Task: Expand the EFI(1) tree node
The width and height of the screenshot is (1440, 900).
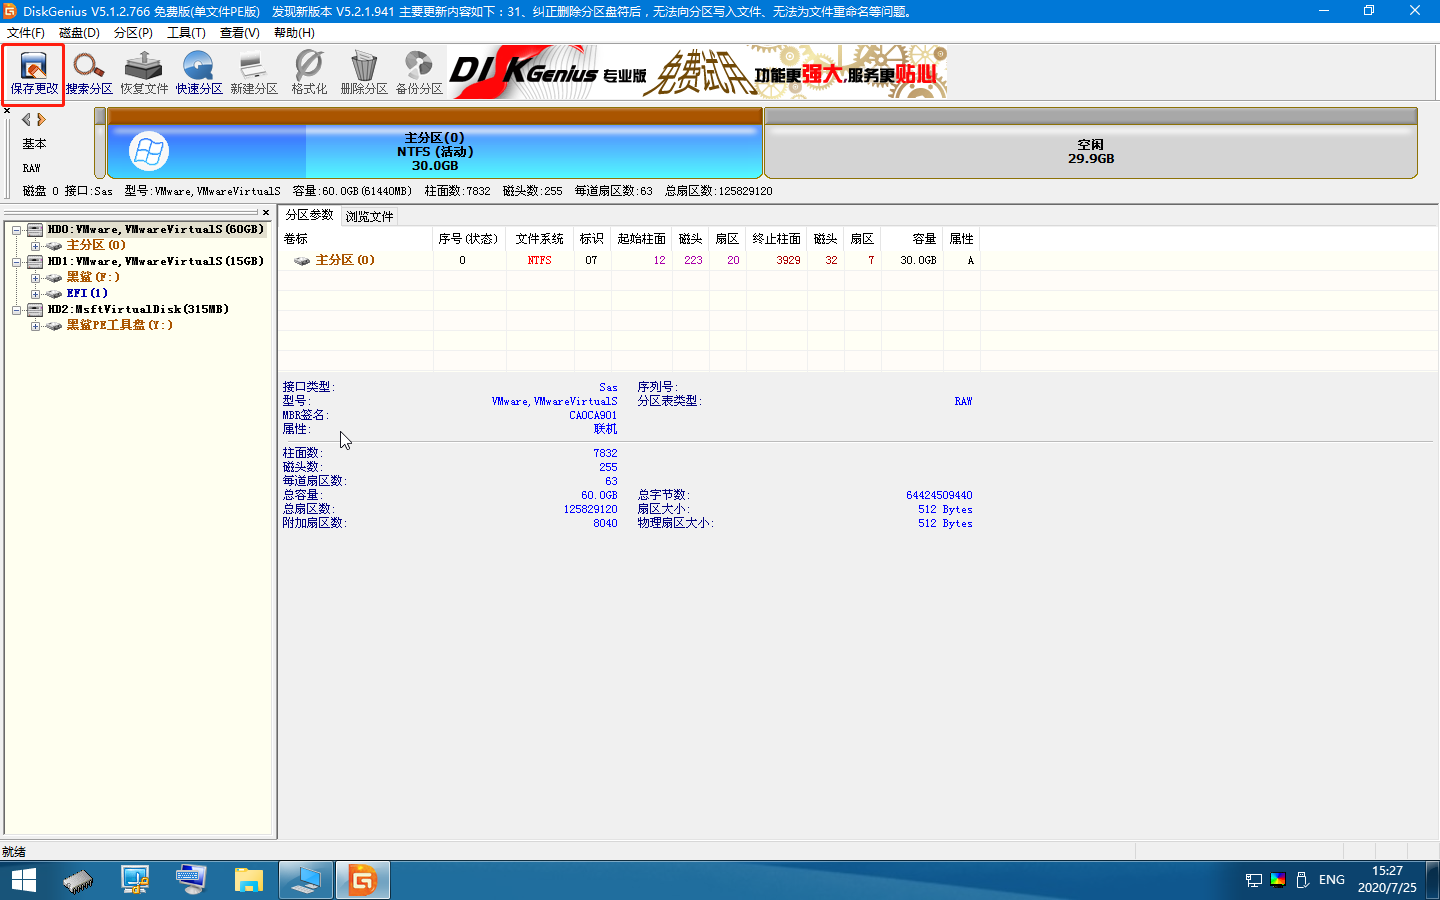Action: point(35,294)
